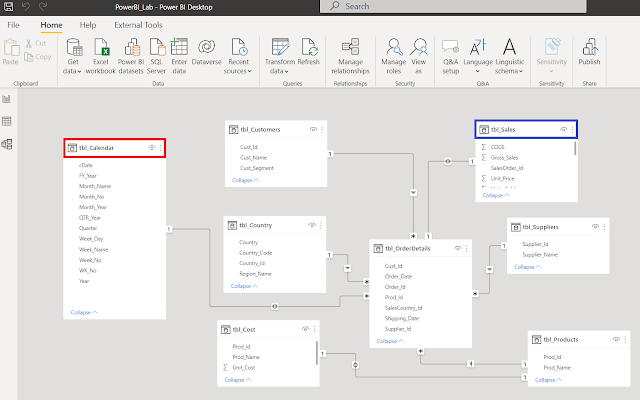Switch to Data view in sidebar
640x400 pixels.
point(7,121)
